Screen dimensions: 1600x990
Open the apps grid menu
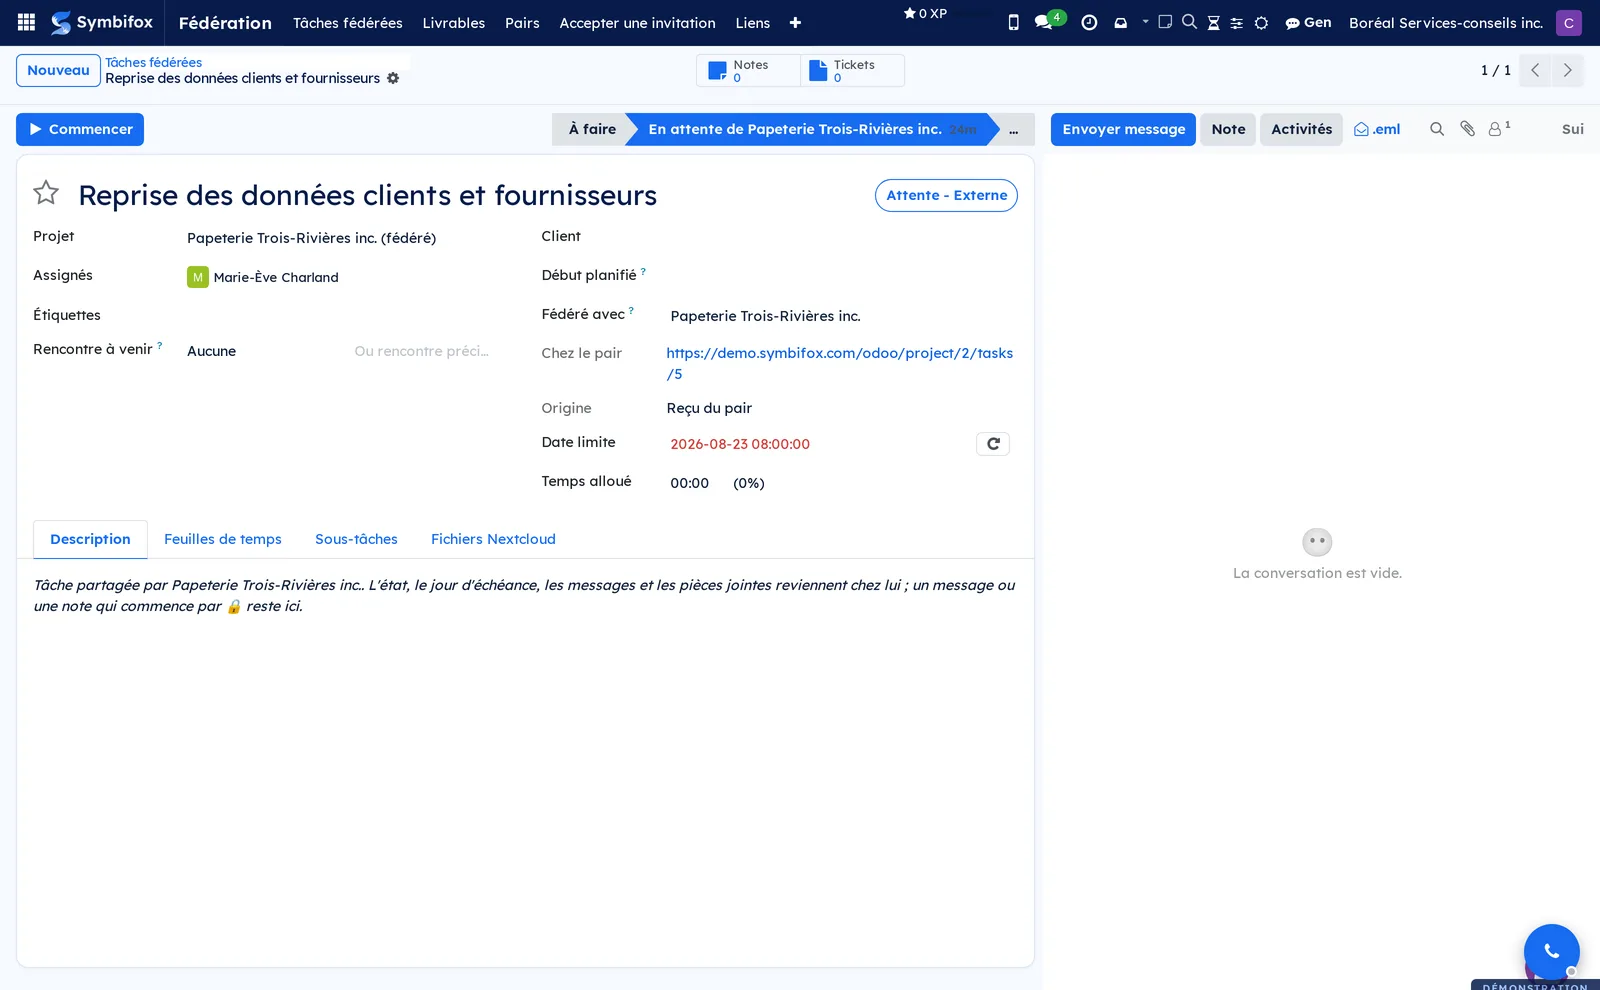coord(27,22)
